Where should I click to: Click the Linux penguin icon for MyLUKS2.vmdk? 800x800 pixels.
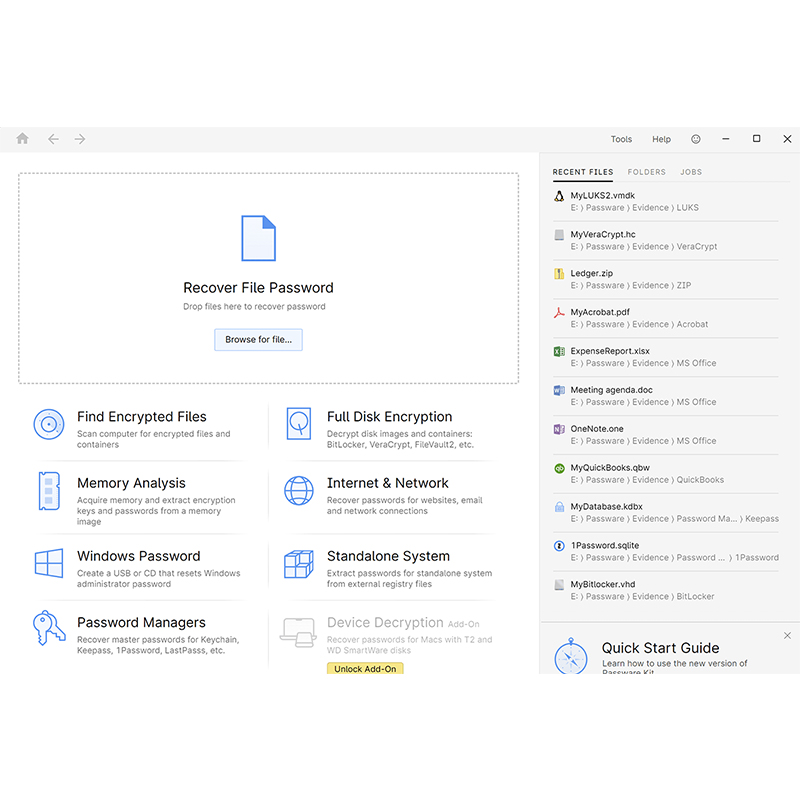[x=559, y=196]
